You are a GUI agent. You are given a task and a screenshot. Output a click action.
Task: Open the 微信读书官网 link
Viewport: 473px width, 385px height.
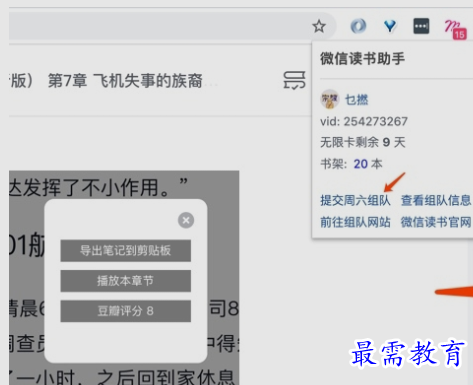click(x=436, y=222)
